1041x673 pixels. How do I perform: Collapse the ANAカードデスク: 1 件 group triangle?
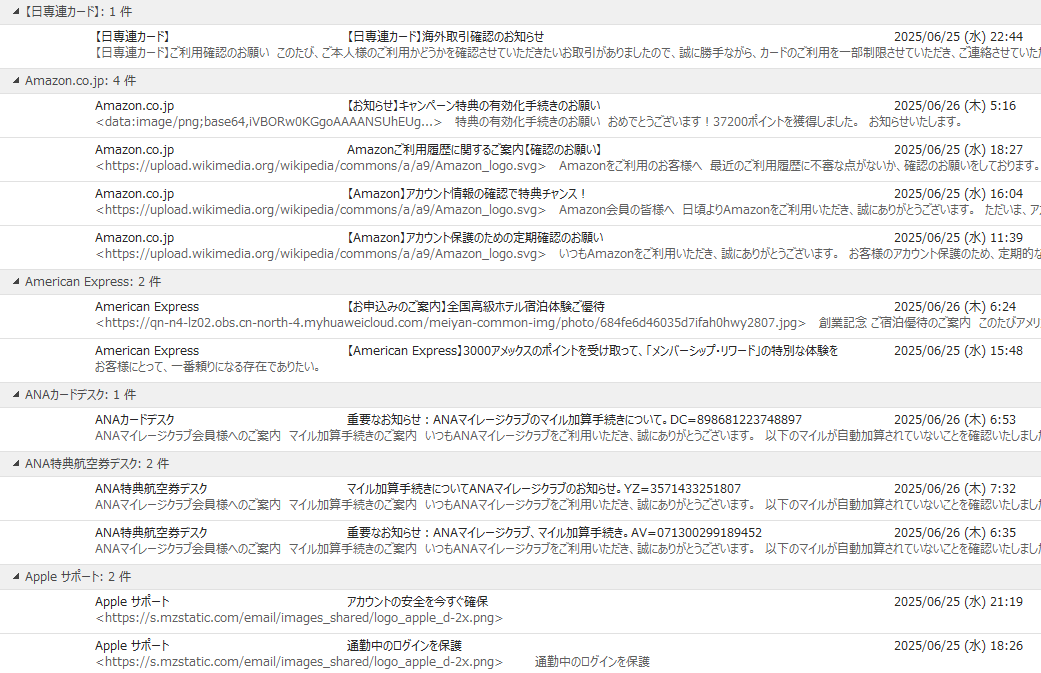coord(15,395)
